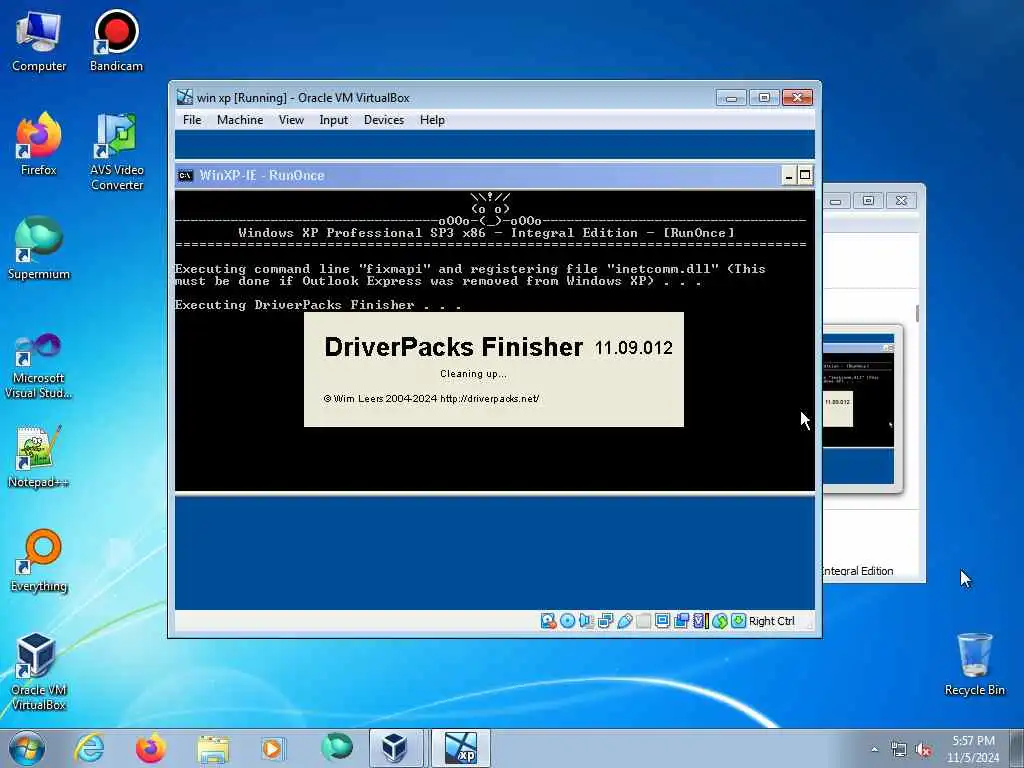Image resolution: width=1024 pixels, height=768 pixels.
Task: Click the hard disk activity status icon
Action: pos(549,620)
